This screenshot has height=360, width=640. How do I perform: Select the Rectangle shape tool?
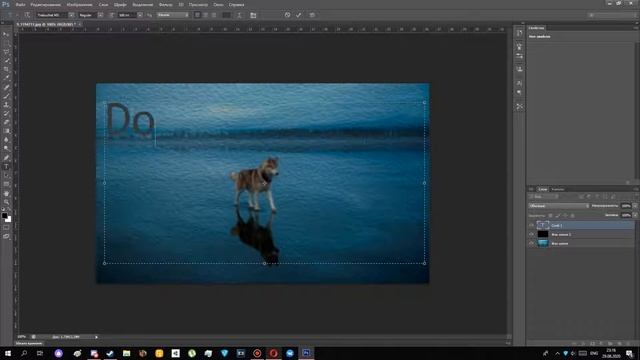coord(6,184)
